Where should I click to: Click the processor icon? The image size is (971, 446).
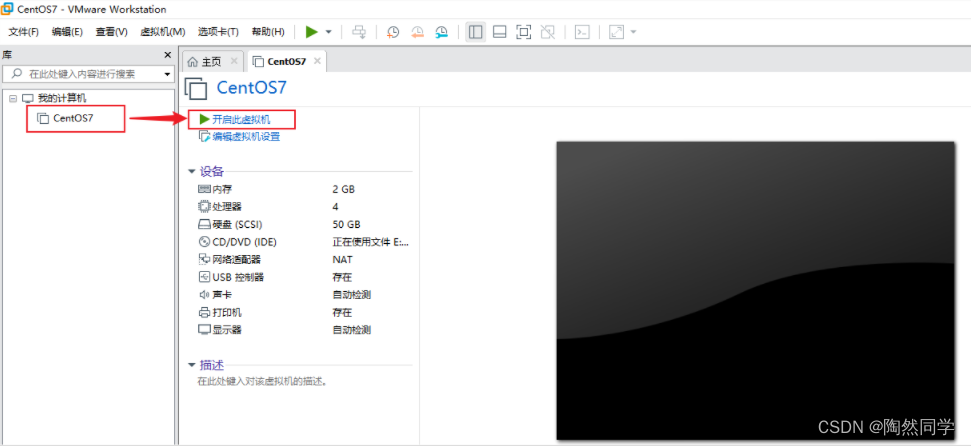[x=204, y=206]
